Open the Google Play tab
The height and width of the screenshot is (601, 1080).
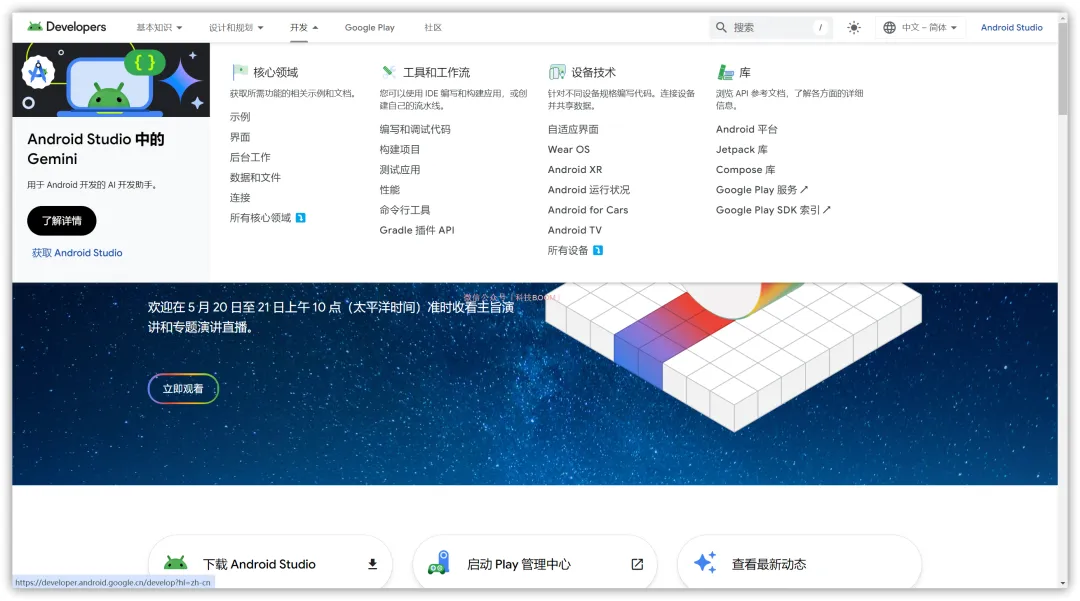click(x=370, y=28)
